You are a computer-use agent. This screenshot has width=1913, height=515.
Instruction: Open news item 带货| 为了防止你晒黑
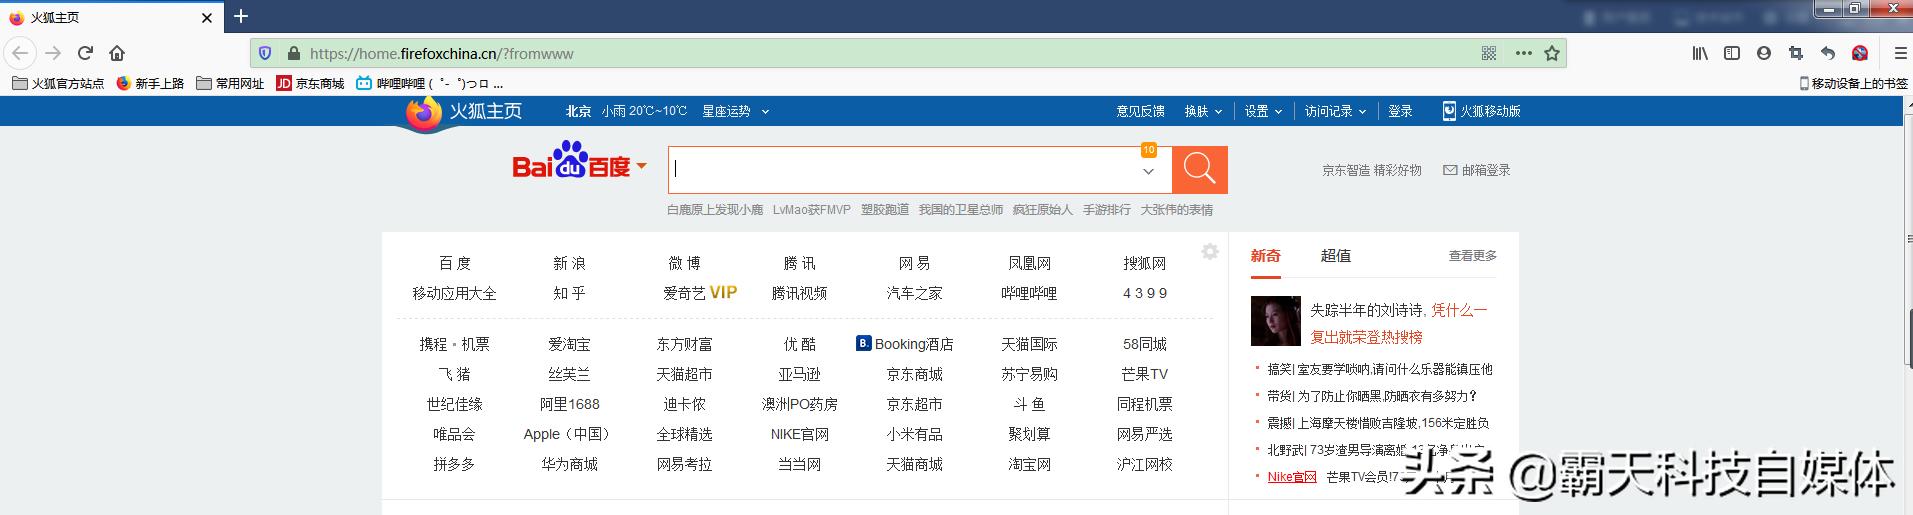(1372, 396)
